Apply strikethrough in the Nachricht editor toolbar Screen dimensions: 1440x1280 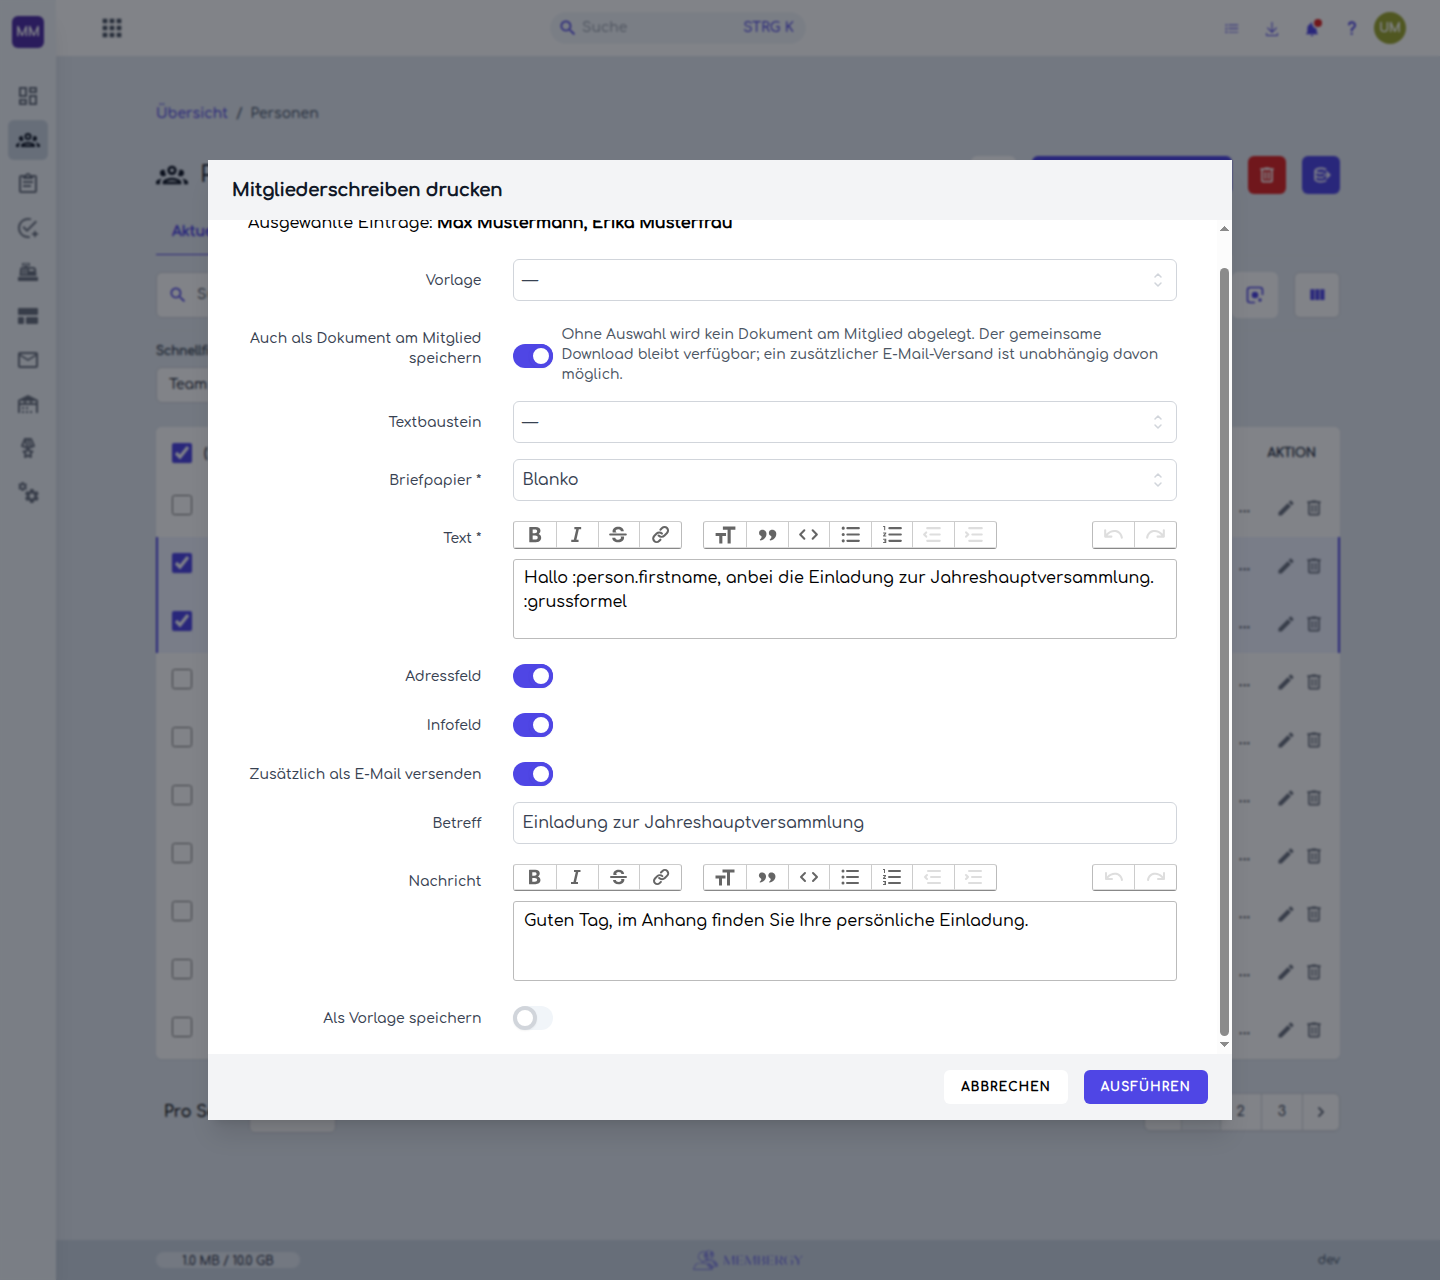tap(618, 877)
